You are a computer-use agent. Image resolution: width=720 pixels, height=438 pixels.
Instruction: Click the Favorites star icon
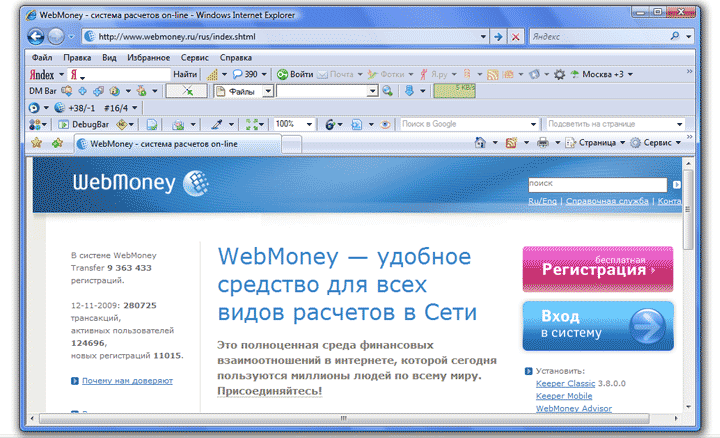coord(36,143)
